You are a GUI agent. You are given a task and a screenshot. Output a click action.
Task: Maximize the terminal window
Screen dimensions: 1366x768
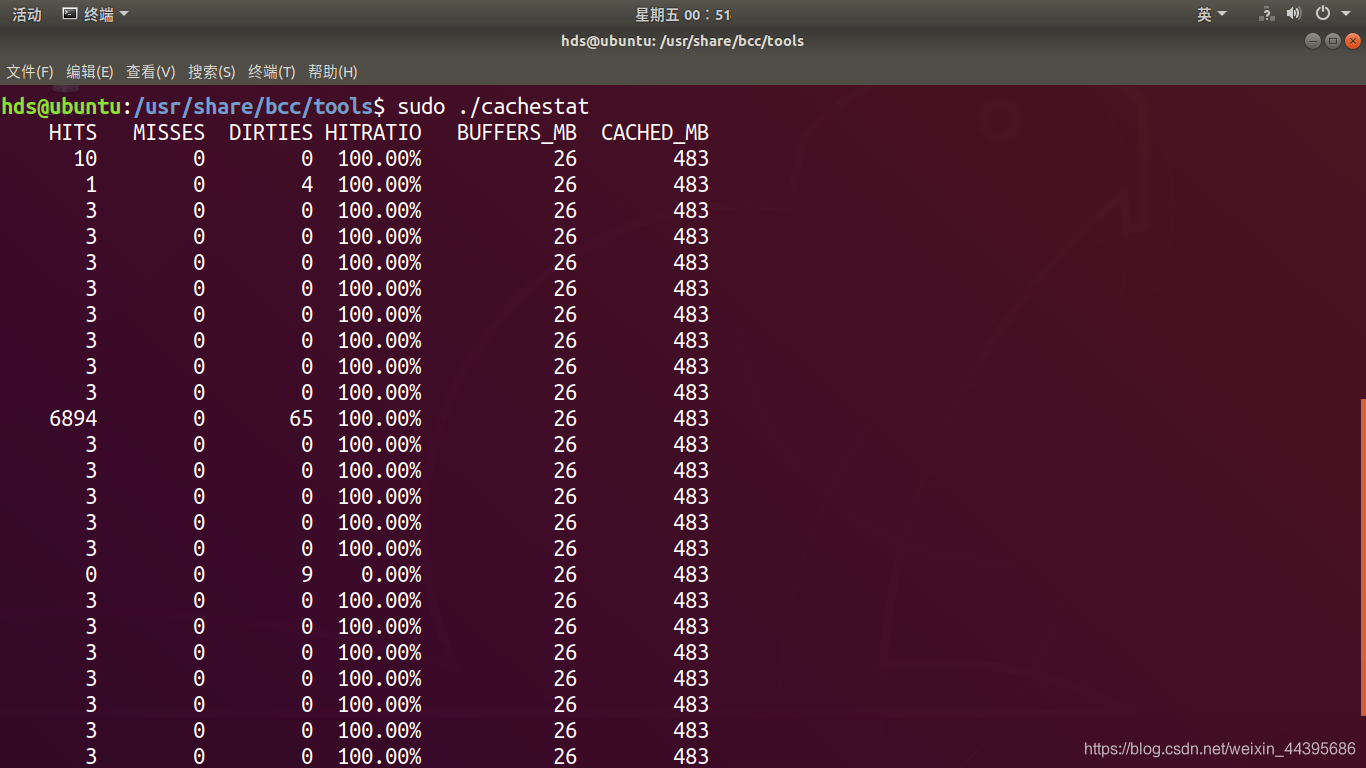click(1333, 41)
